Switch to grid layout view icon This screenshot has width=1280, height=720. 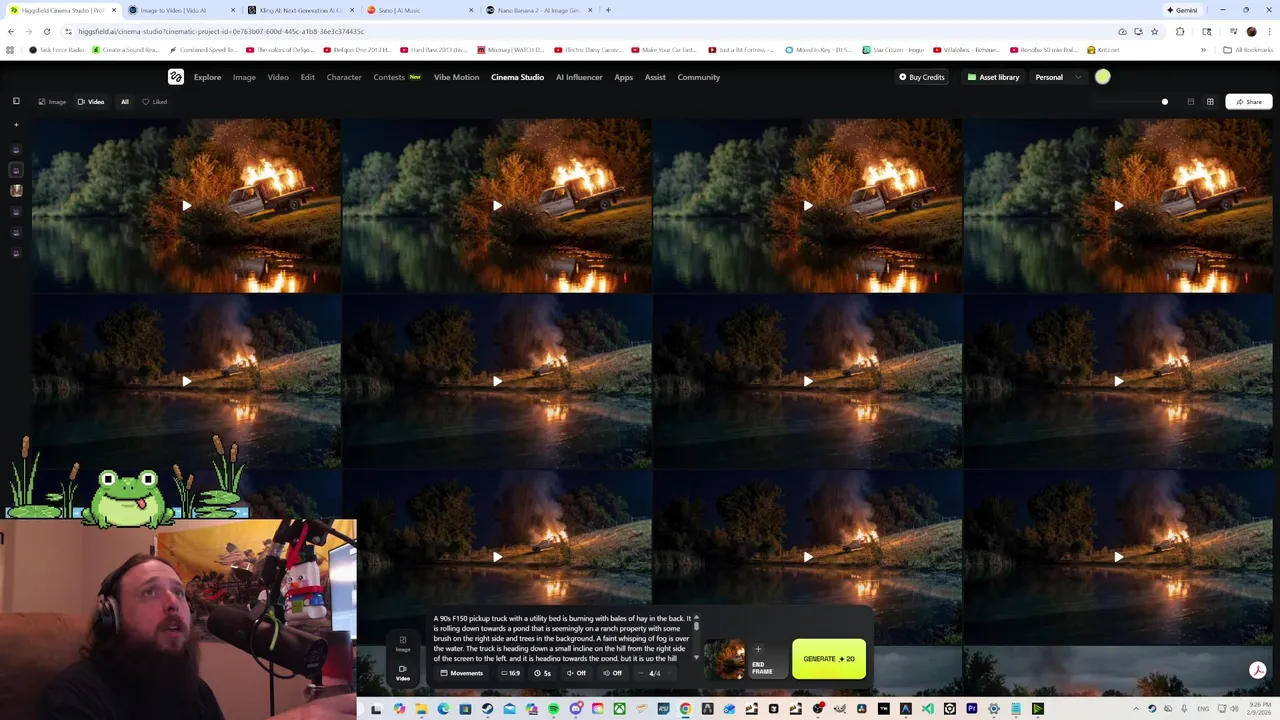click(1210, 101)
